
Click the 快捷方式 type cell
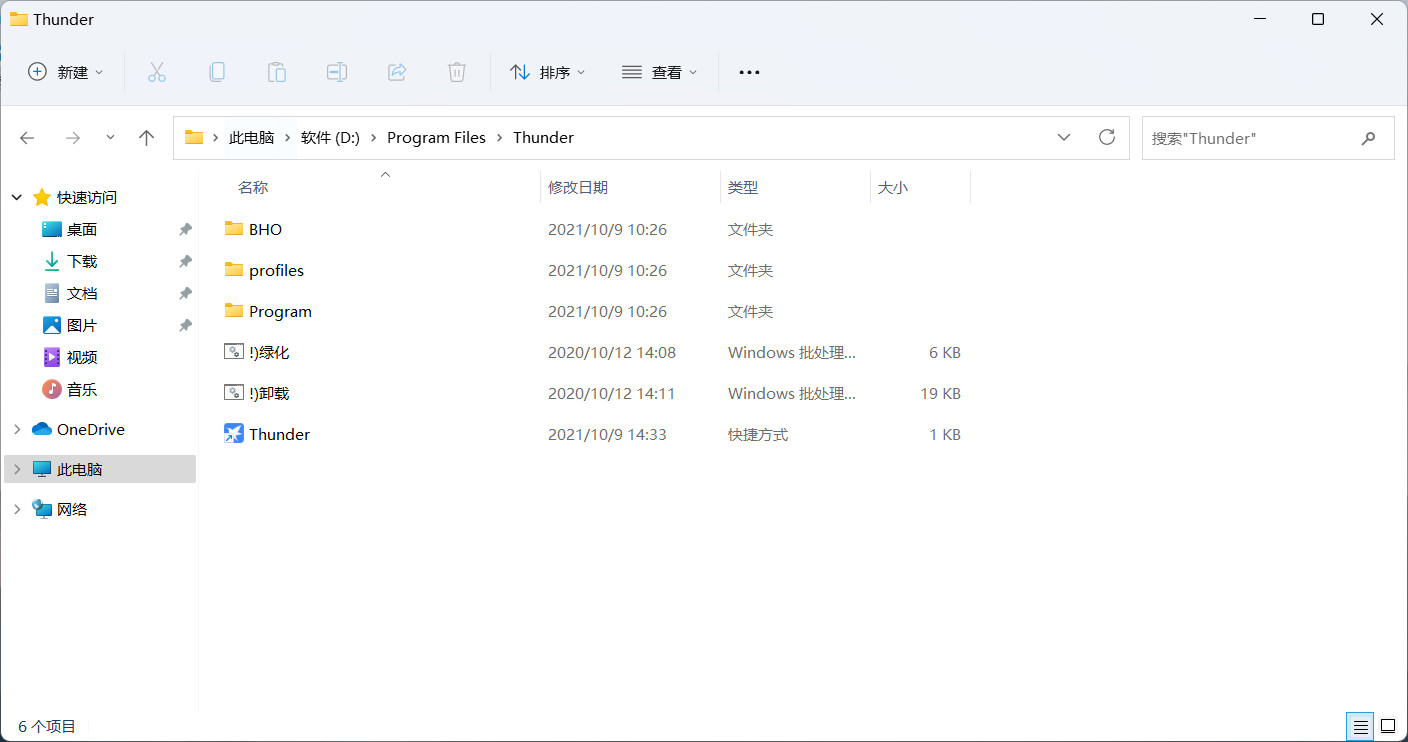(x=758, y=434)
